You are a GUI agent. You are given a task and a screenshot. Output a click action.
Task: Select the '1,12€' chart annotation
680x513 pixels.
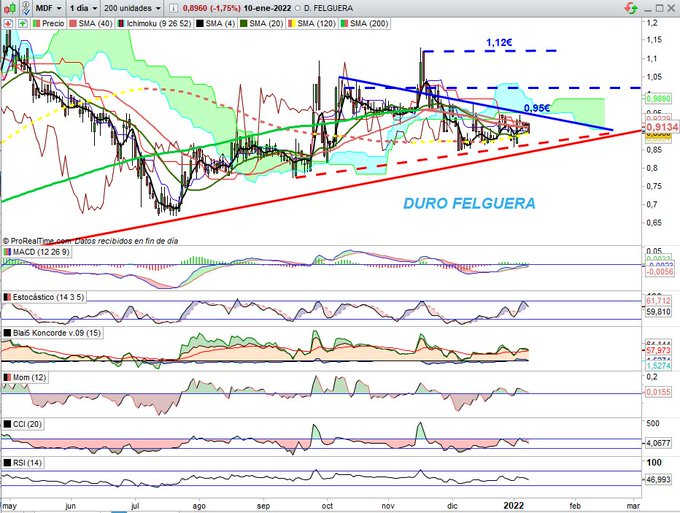coord(499,42)
